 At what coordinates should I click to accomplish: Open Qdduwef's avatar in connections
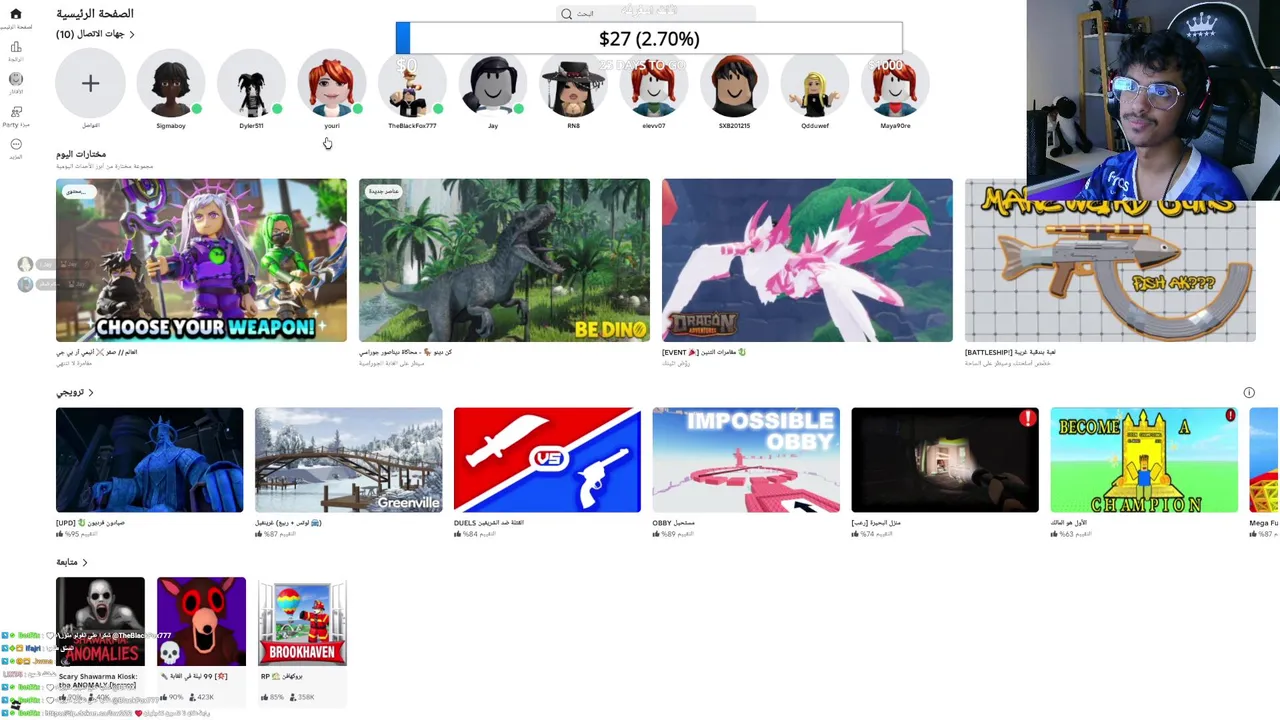815,84
